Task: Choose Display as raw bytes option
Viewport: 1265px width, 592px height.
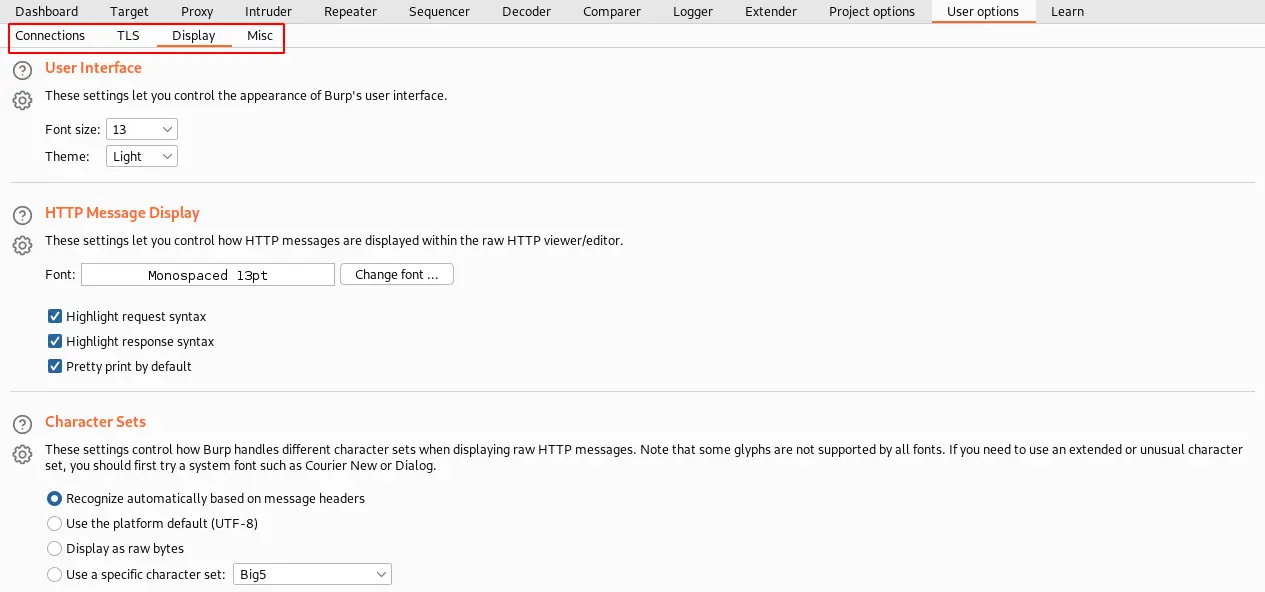Action: pos(55,548)
